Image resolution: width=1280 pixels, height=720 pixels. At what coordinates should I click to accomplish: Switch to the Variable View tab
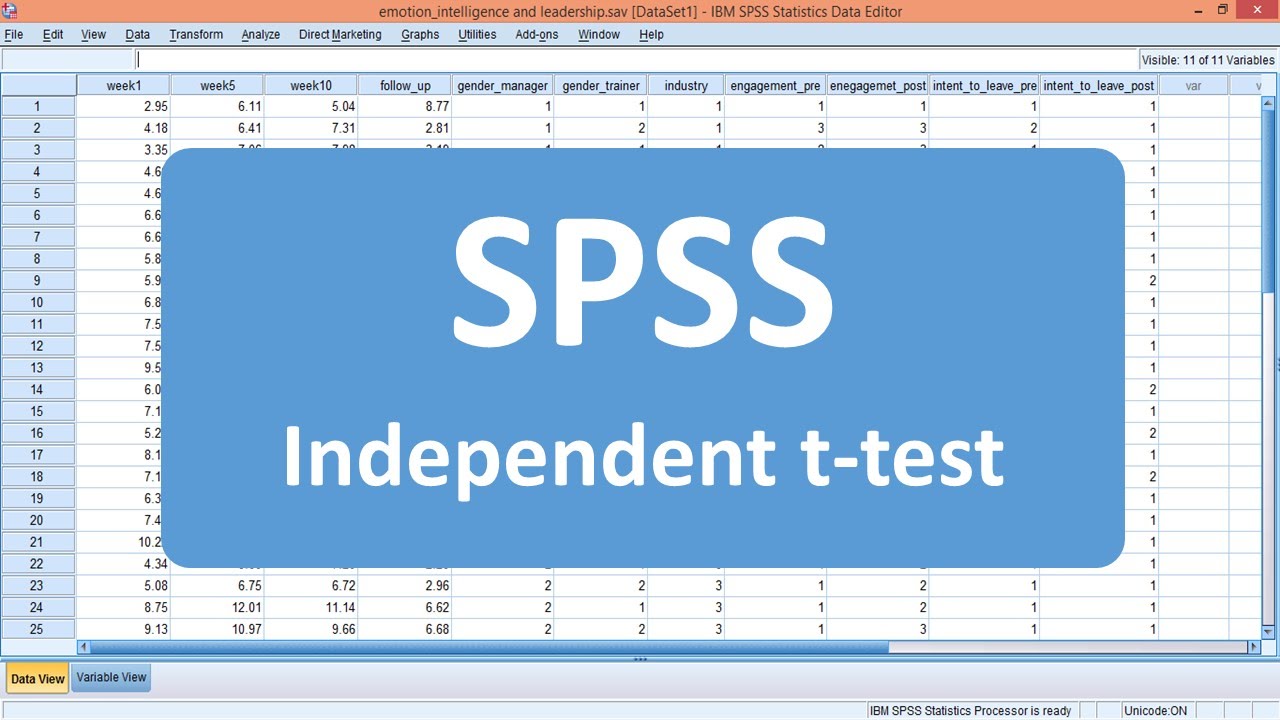(x=112, y=677)
